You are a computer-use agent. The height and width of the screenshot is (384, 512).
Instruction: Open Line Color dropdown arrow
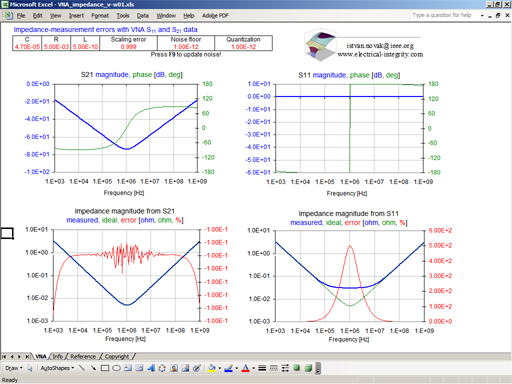click(237, 368)
